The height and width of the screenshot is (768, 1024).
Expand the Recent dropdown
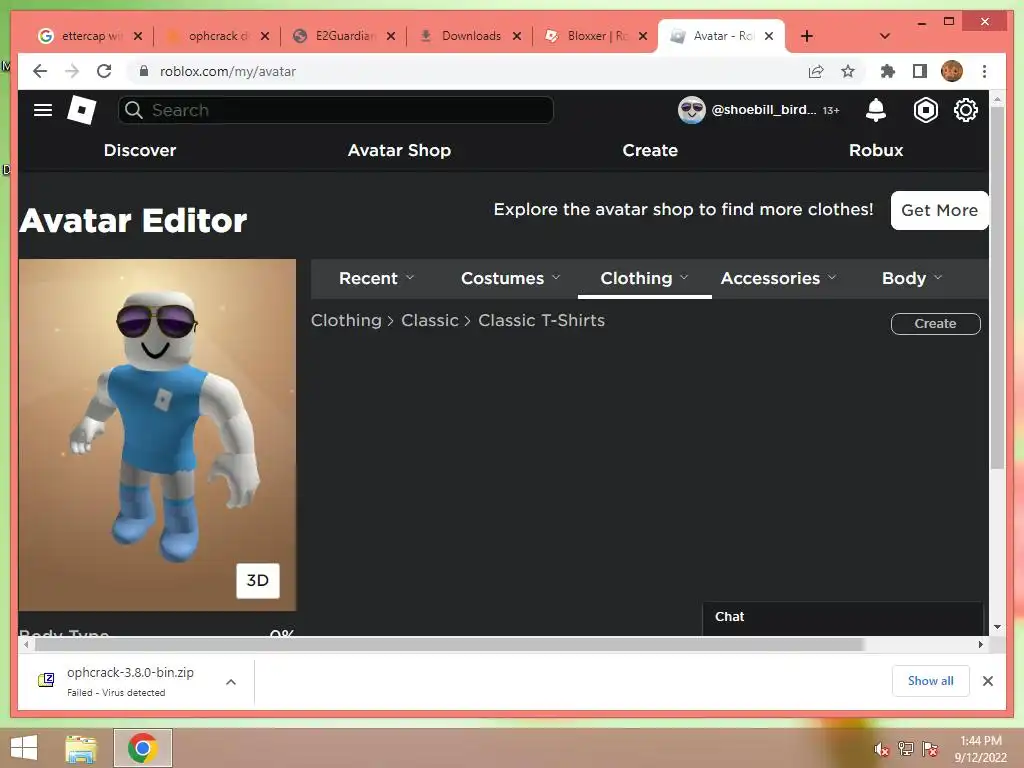[376, 278]
